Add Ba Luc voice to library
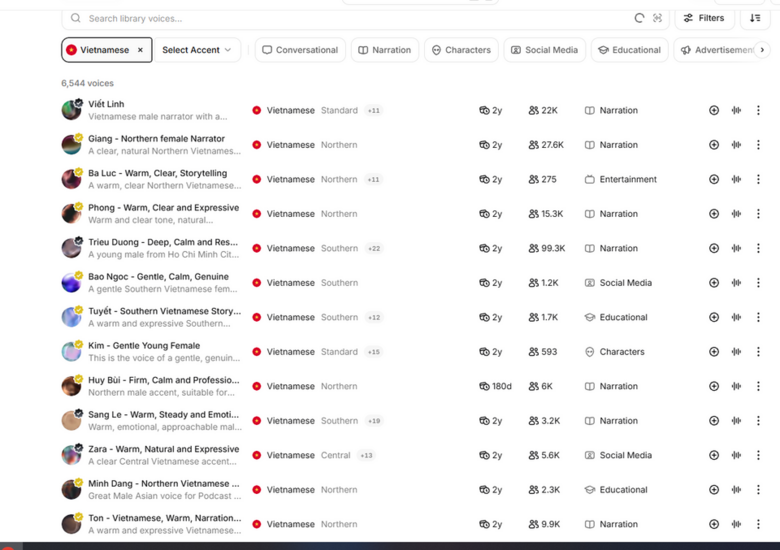Viewport: 780px width, 550px height. [714, 179]
